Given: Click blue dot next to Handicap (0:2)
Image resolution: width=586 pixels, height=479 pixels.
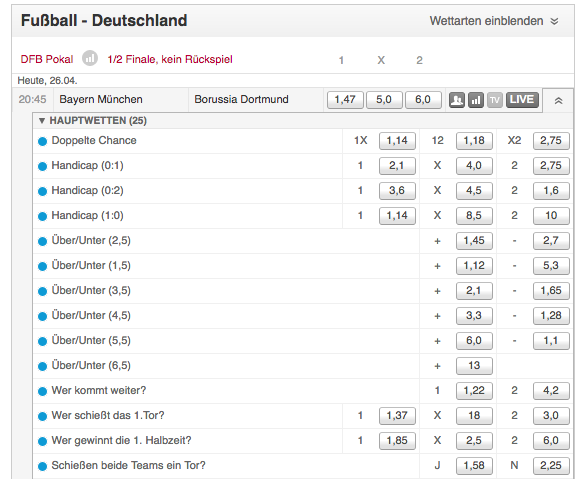Looking at the screenshot, I should tap(43, 191).
